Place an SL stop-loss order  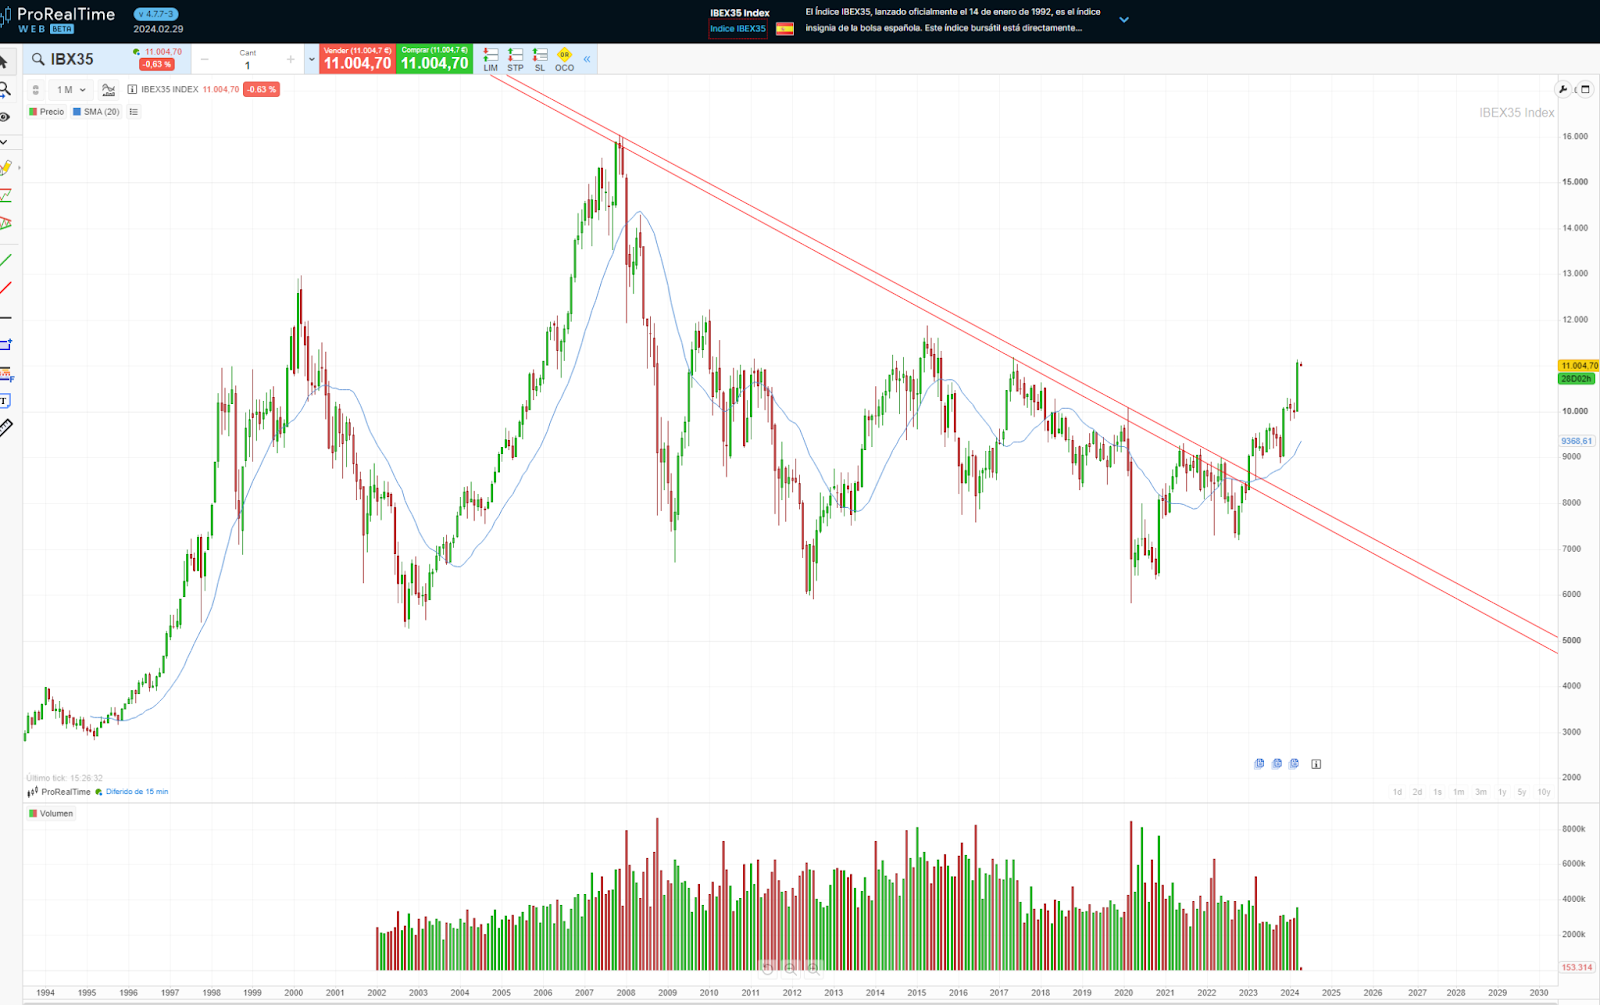[540, 60]
